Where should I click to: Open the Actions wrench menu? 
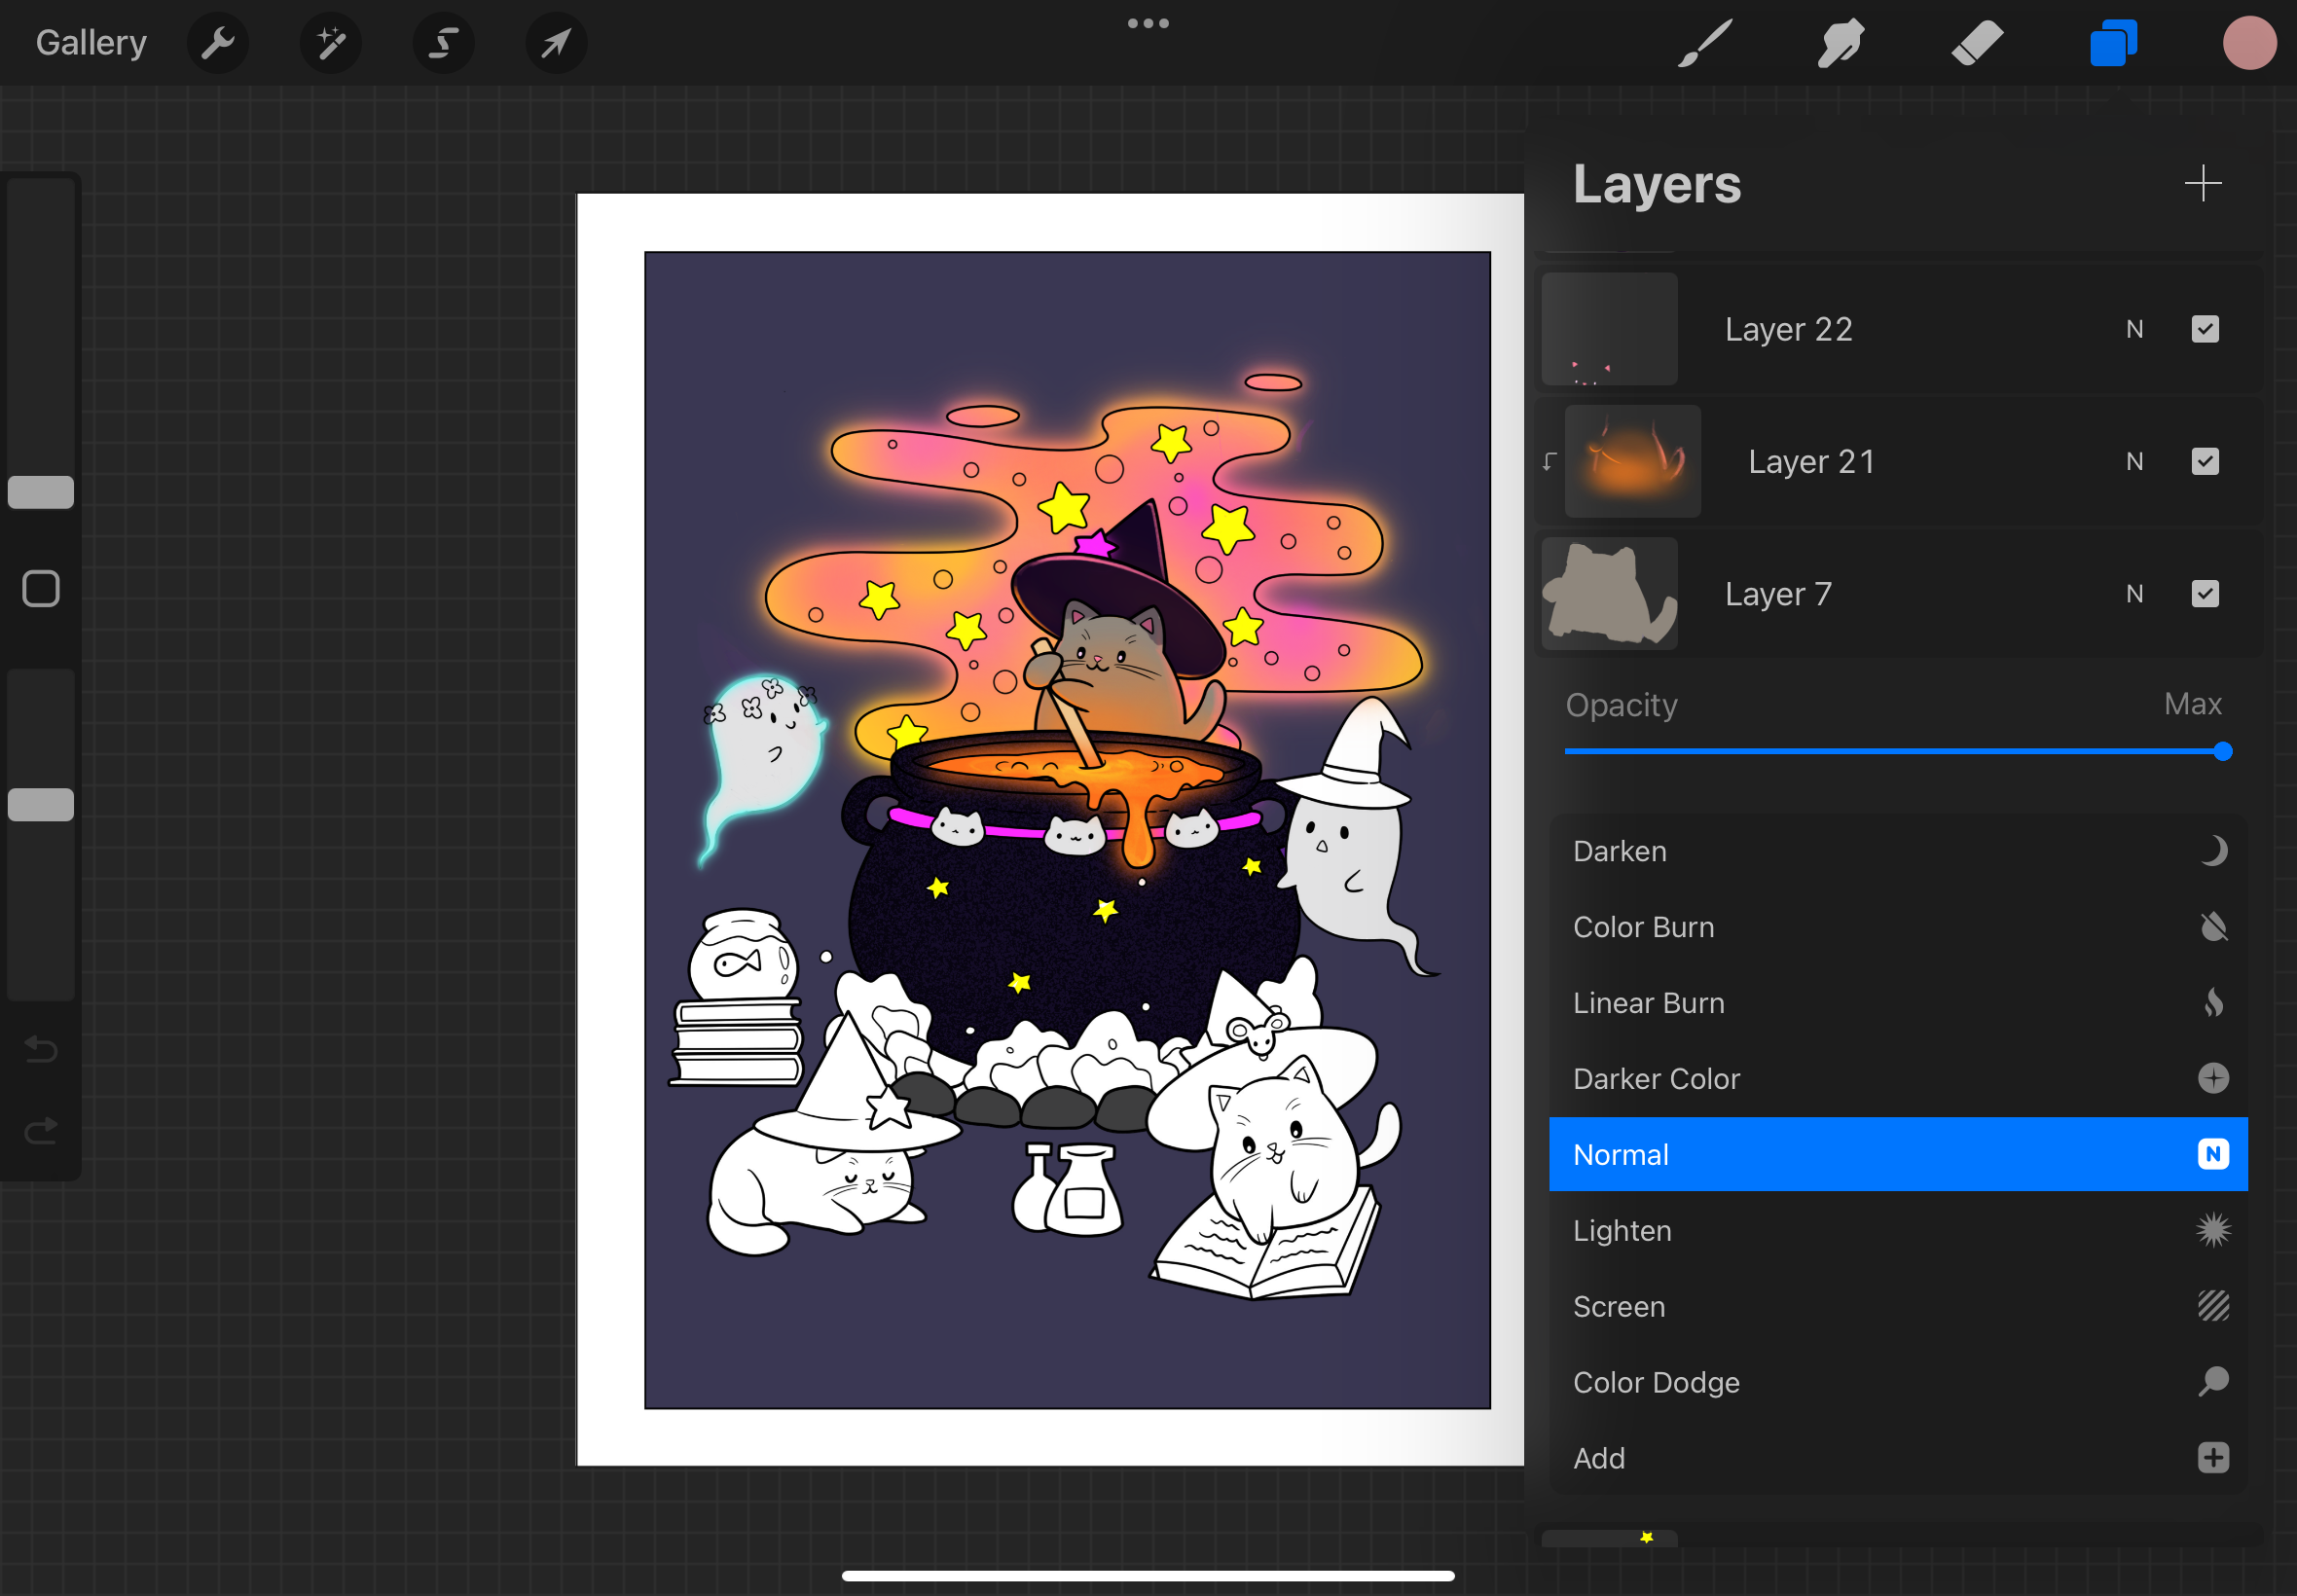click(217, 43)
